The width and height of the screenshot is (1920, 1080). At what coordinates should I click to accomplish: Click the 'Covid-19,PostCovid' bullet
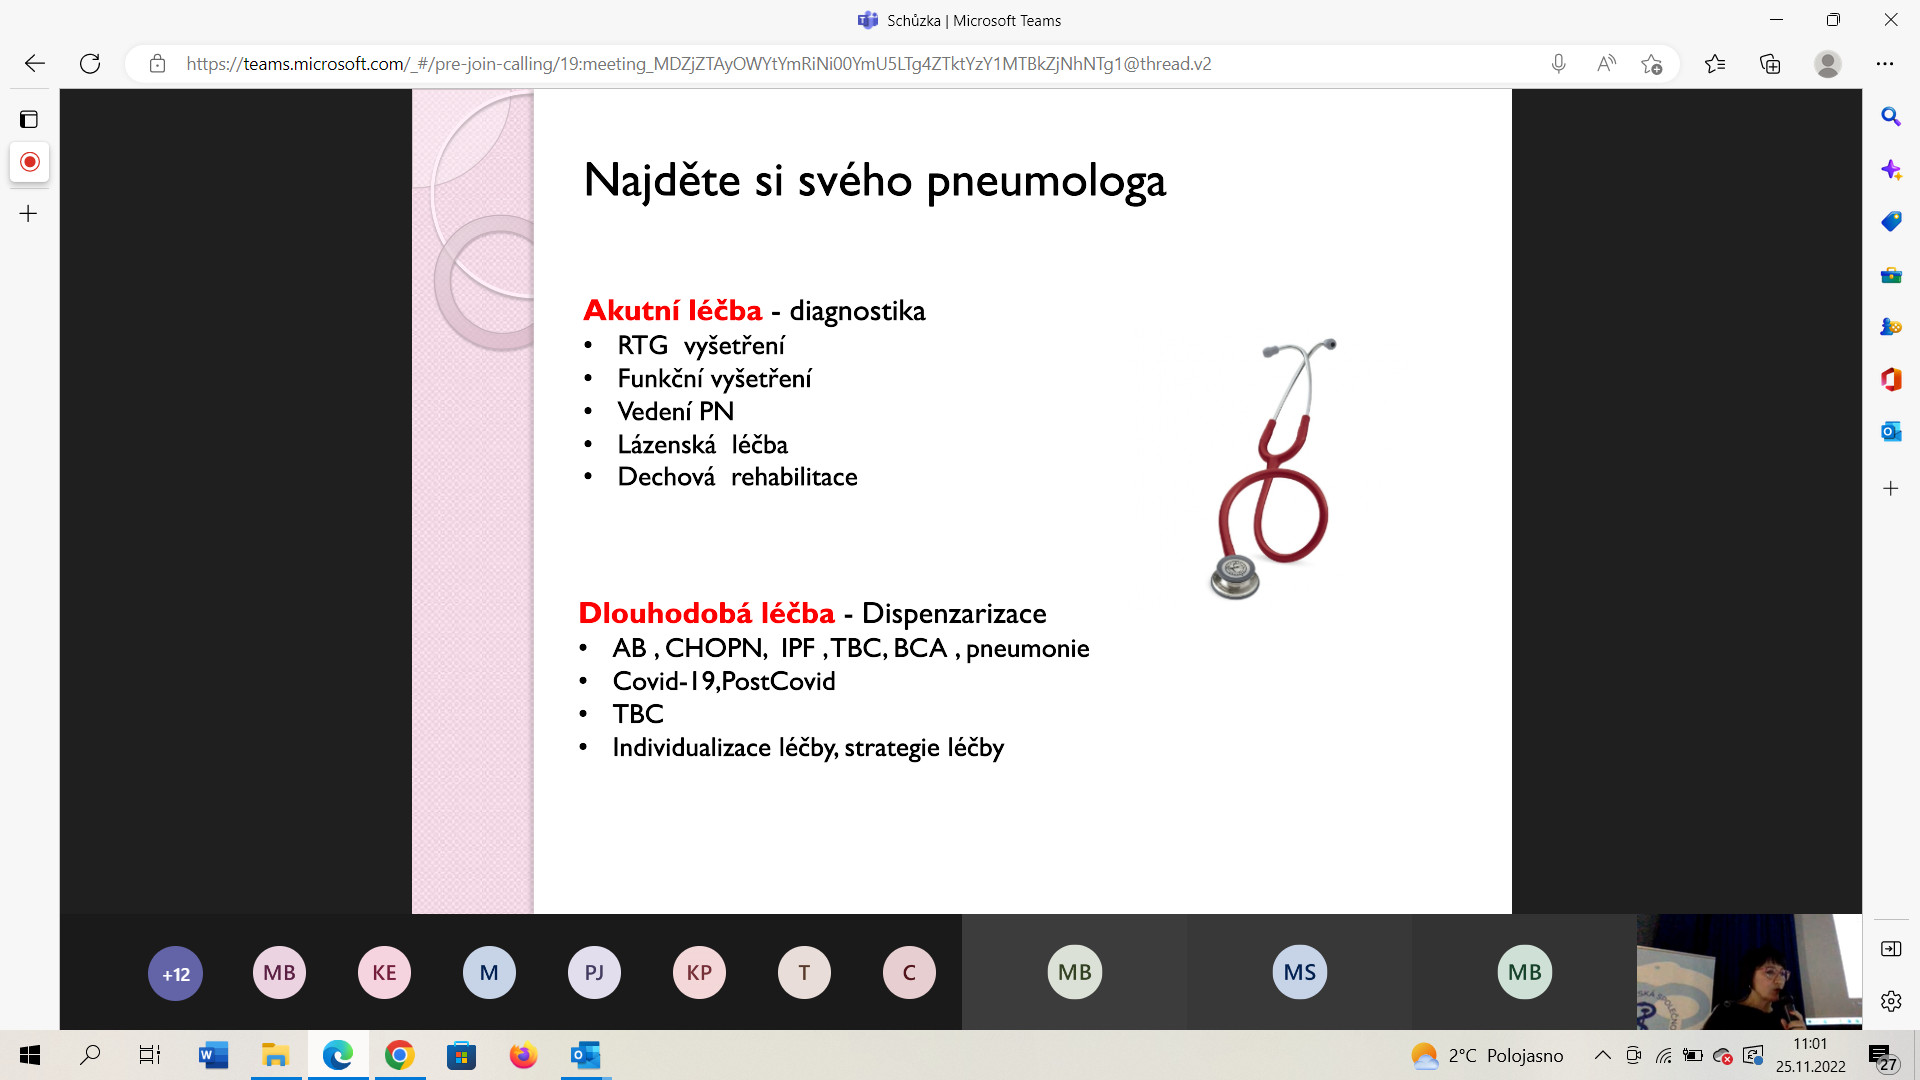point(724,681)
